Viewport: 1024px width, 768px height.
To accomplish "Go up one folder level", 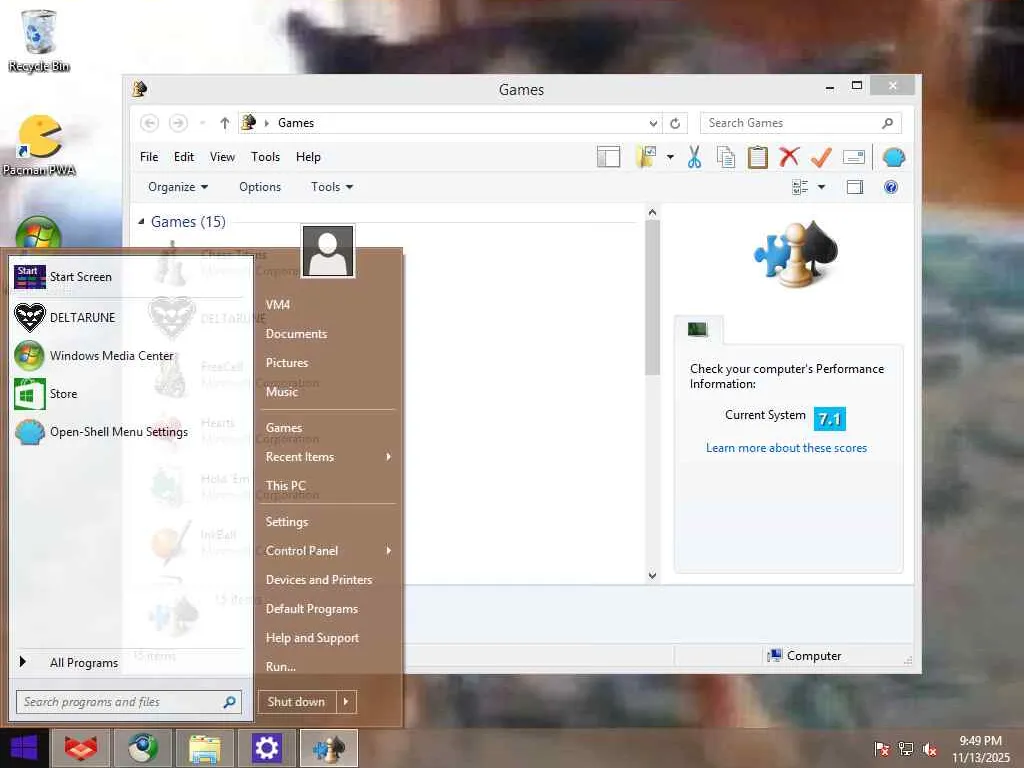I will [225, 123].
